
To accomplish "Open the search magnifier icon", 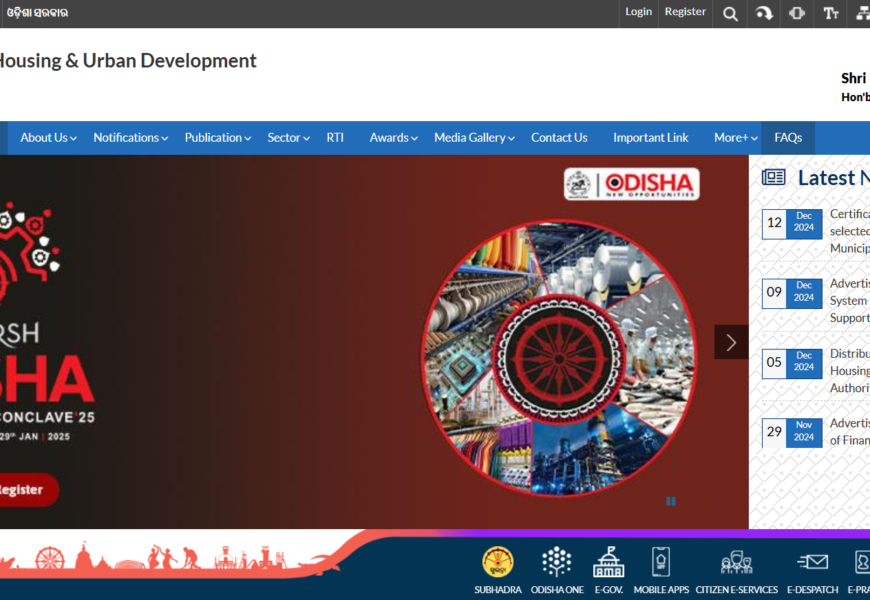I will click(x=731, y=13).
